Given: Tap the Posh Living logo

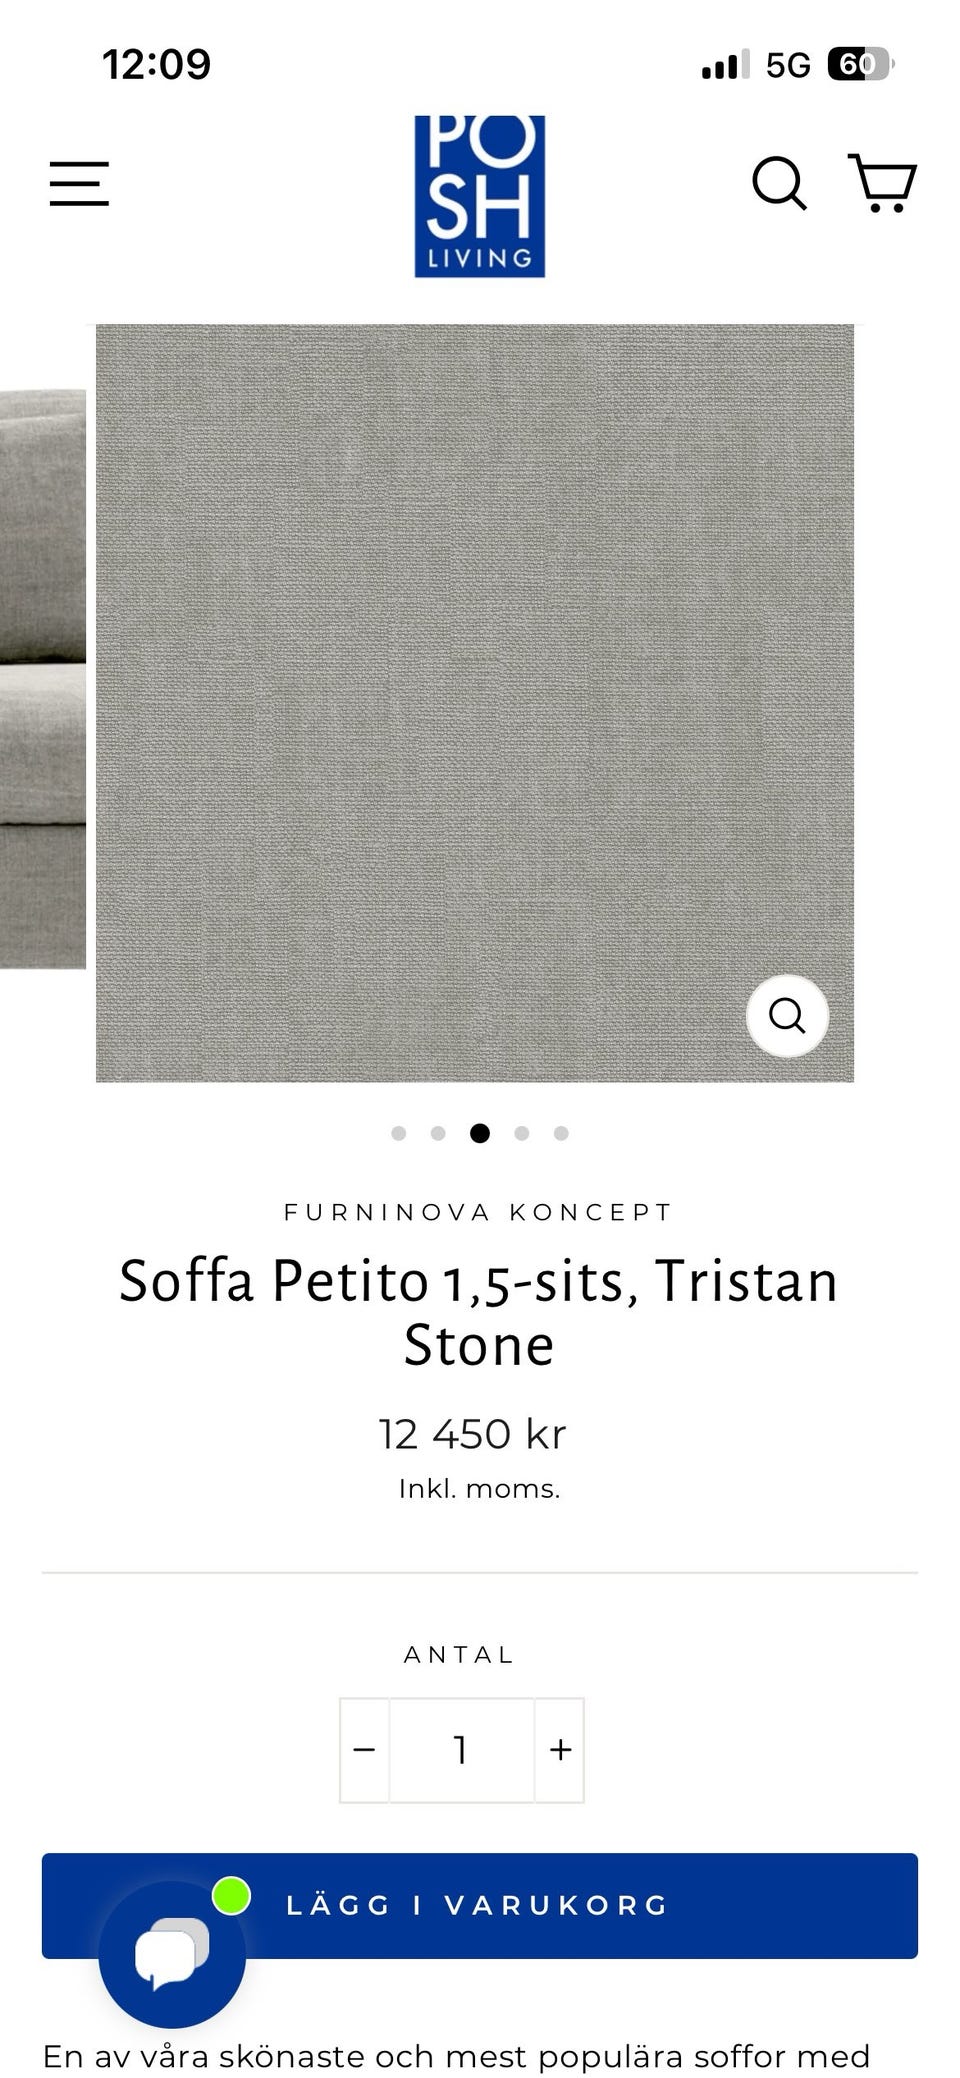Looking at the screenshot, I should 480,196.
